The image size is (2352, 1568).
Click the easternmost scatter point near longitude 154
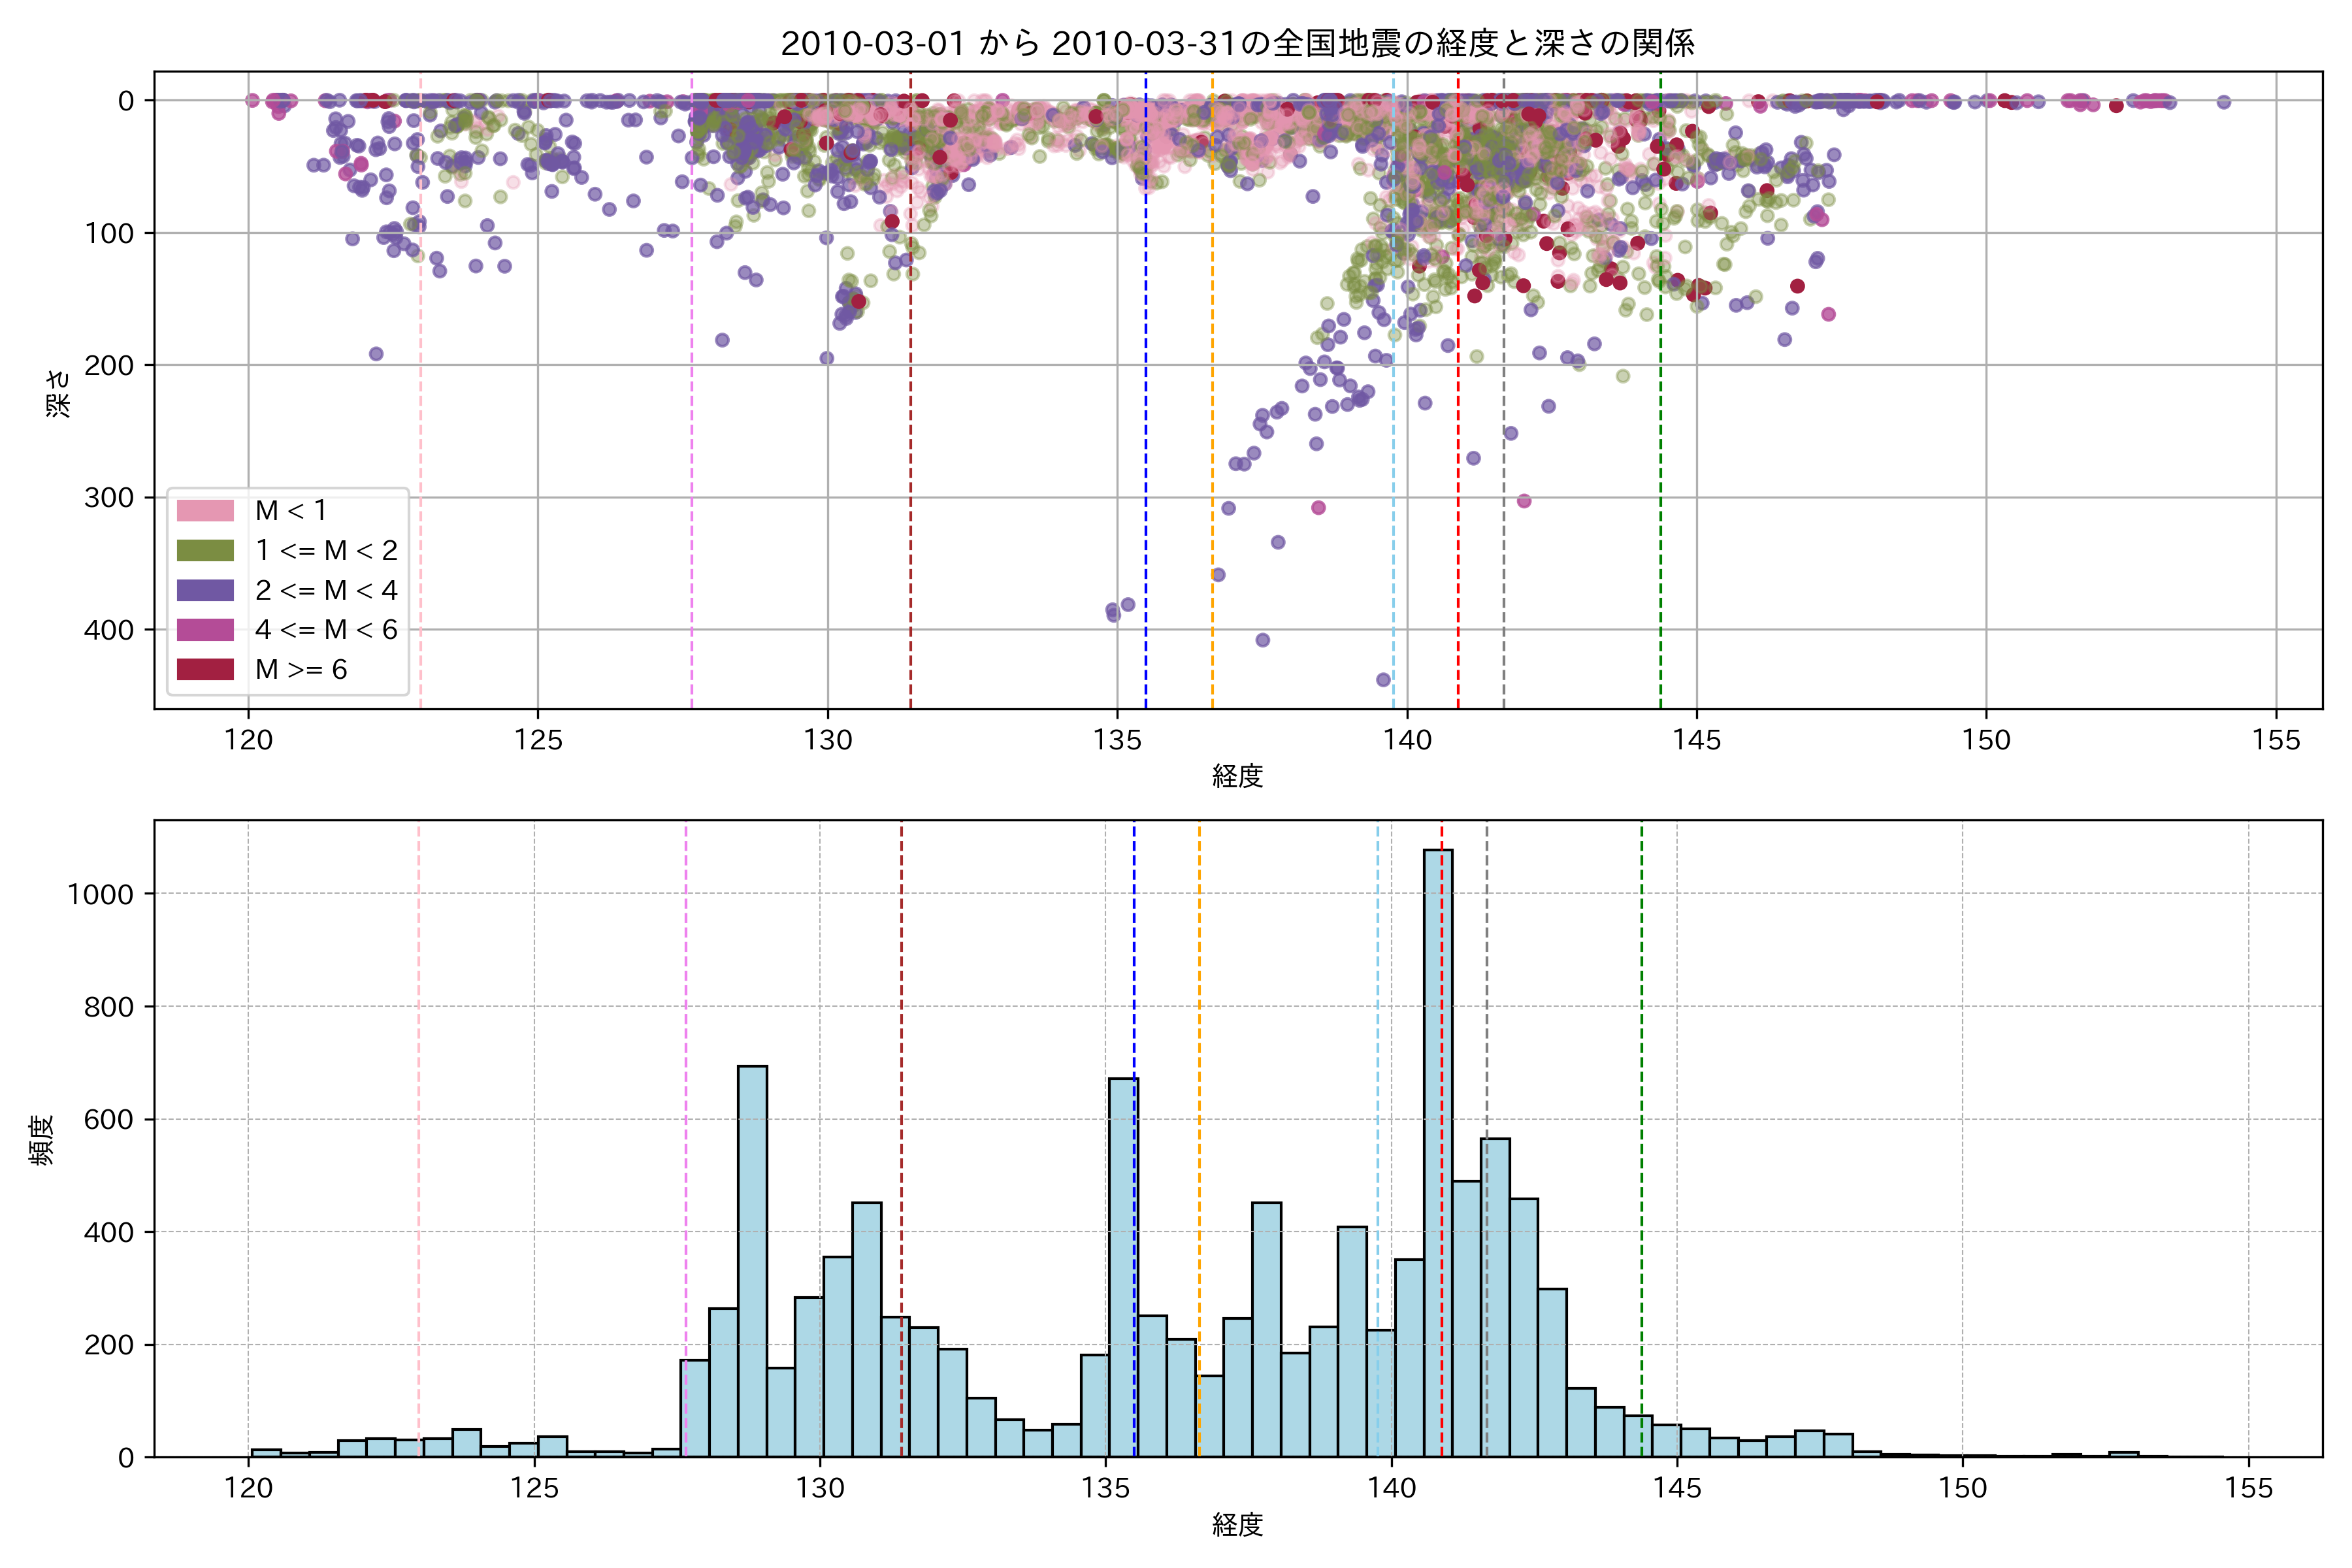2223,102
